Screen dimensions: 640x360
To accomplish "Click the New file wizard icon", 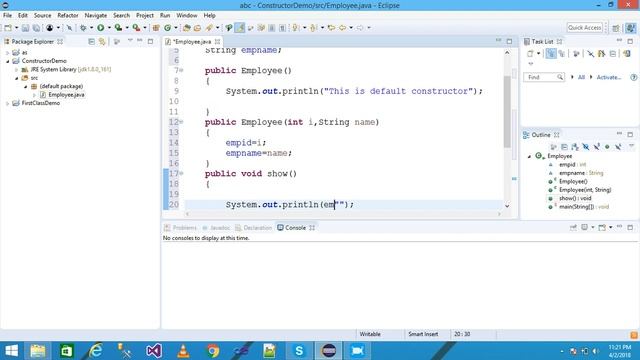I will [x=8, y=28].
